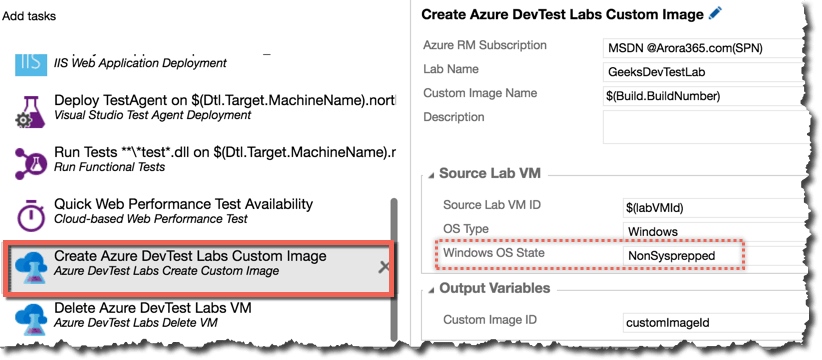Click the 'Add tasks' heading text

(x=29, y=16)
